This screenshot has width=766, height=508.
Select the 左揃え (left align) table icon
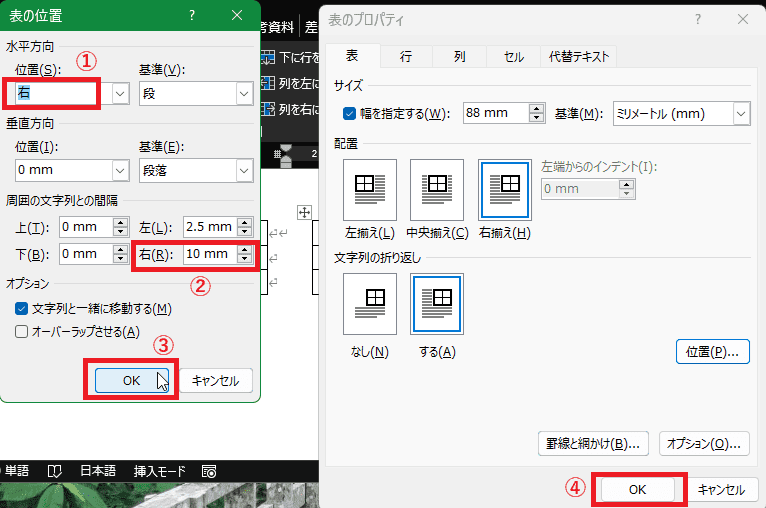tap(369, 189)
